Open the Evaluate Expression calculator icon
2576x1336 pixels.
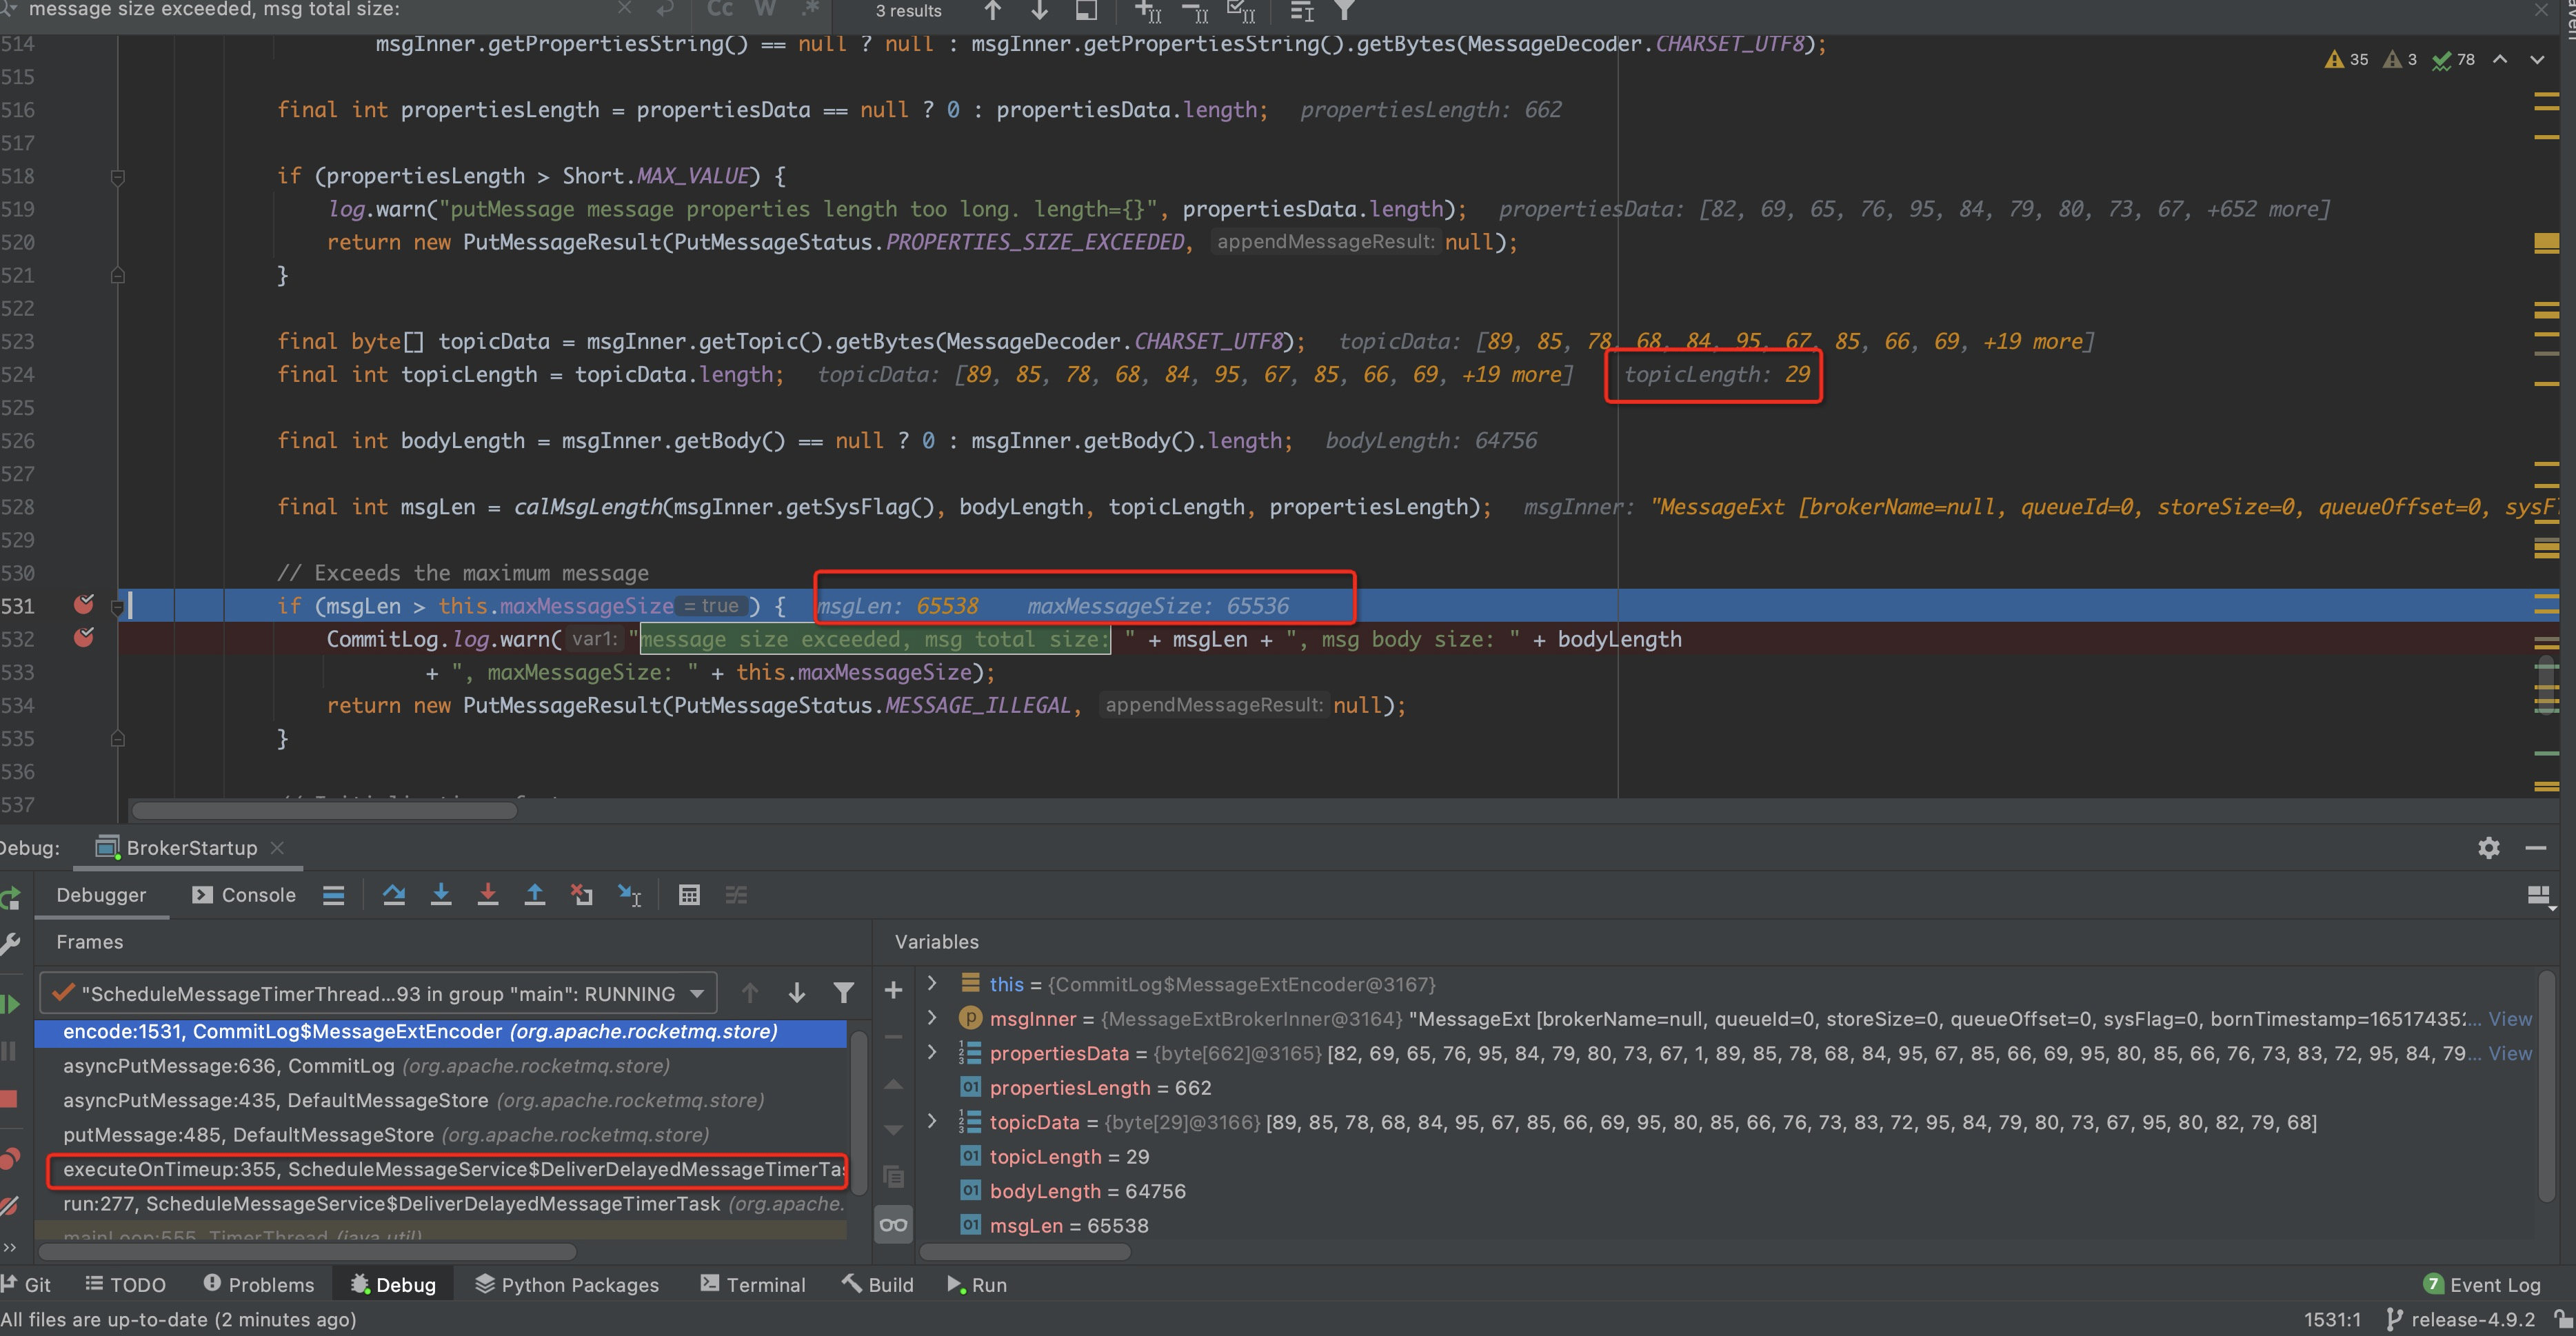click(689, 895)
